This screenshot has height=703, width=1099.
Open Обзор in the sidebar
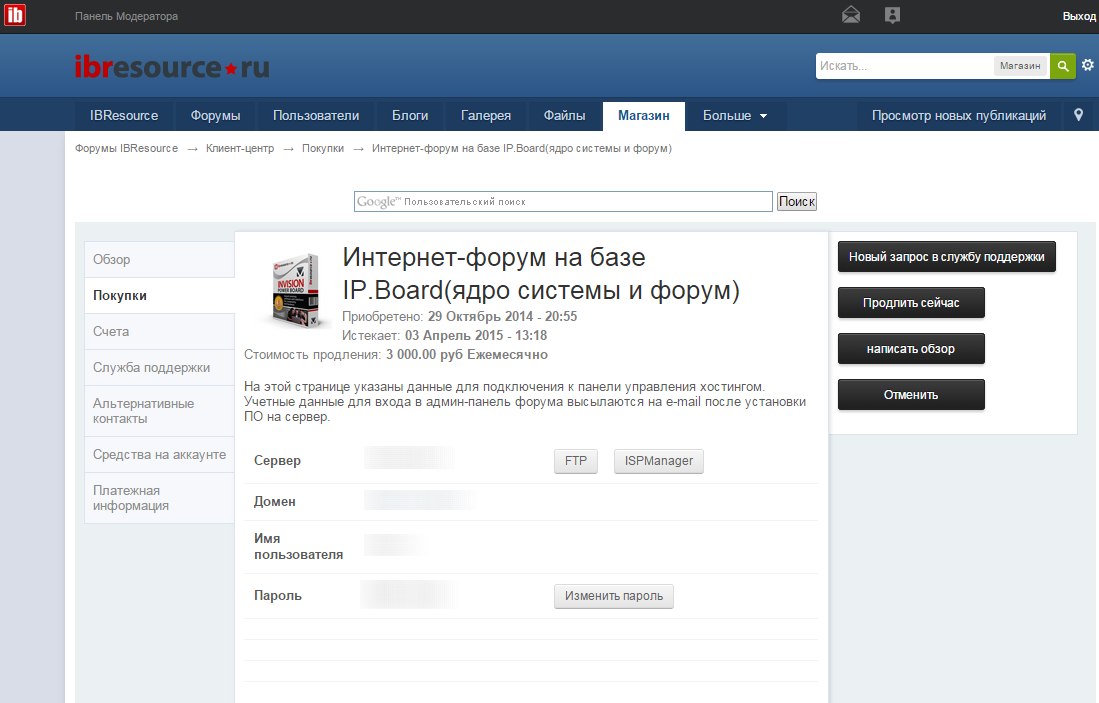point(160,259)
